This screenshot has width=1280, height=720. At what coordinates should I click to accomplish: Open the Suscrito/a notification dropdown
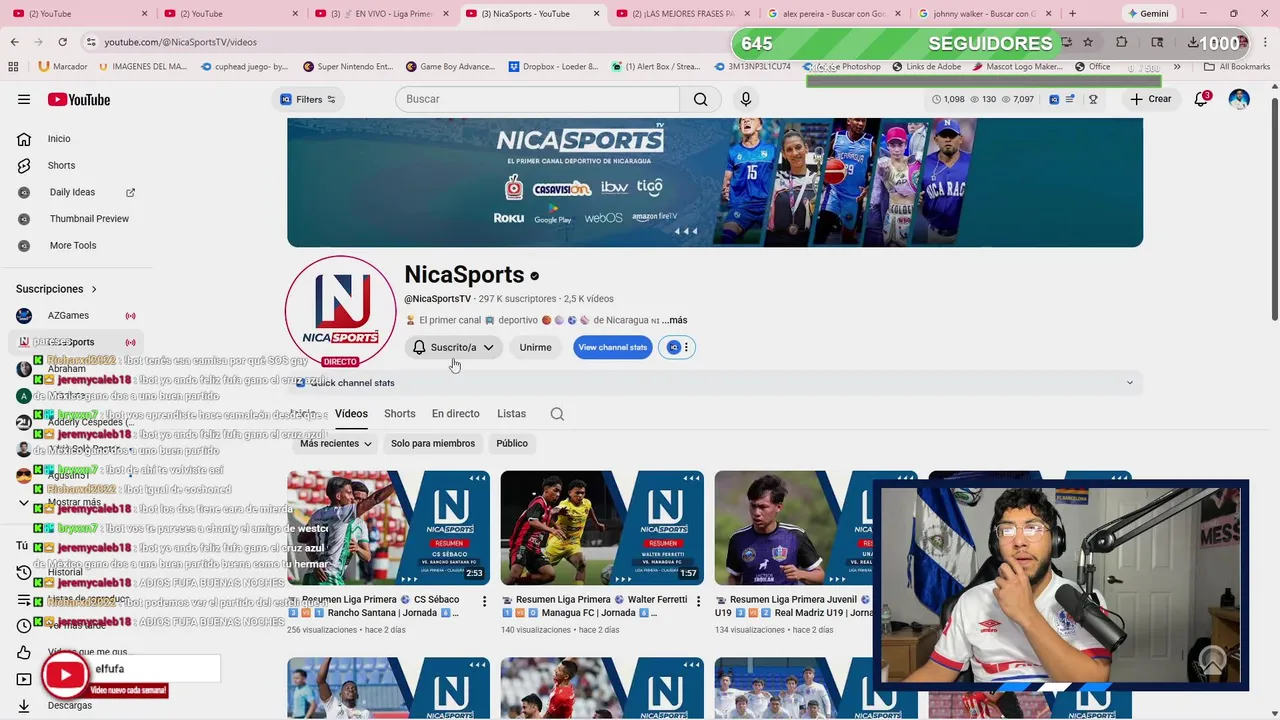pyautogui.click(x=453, y=347)
